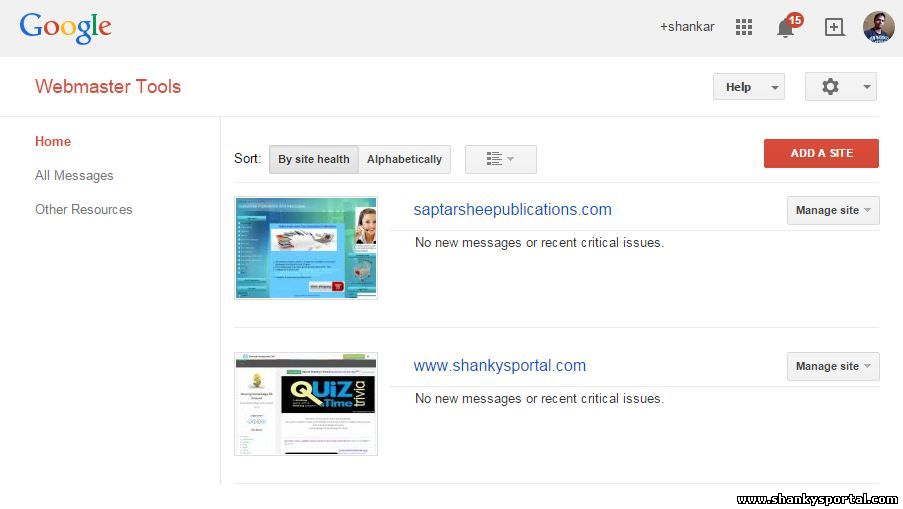Viewport: 903px width, 509px height.
Task: Click the shankysportal "No new messages" status text
Action: [539, 399]
